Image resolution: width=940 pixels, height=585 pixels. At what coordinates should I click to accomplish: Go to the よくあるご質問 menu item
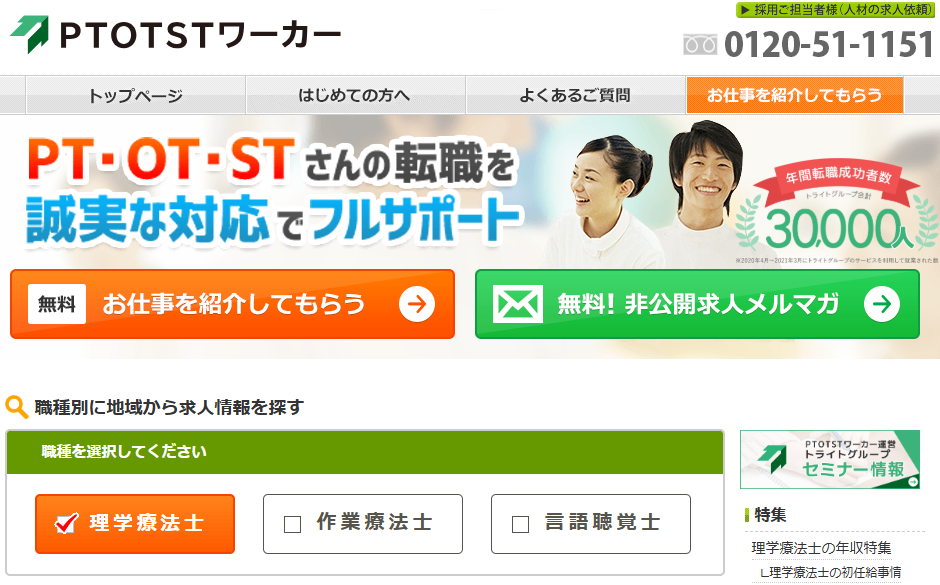[576, 95]
